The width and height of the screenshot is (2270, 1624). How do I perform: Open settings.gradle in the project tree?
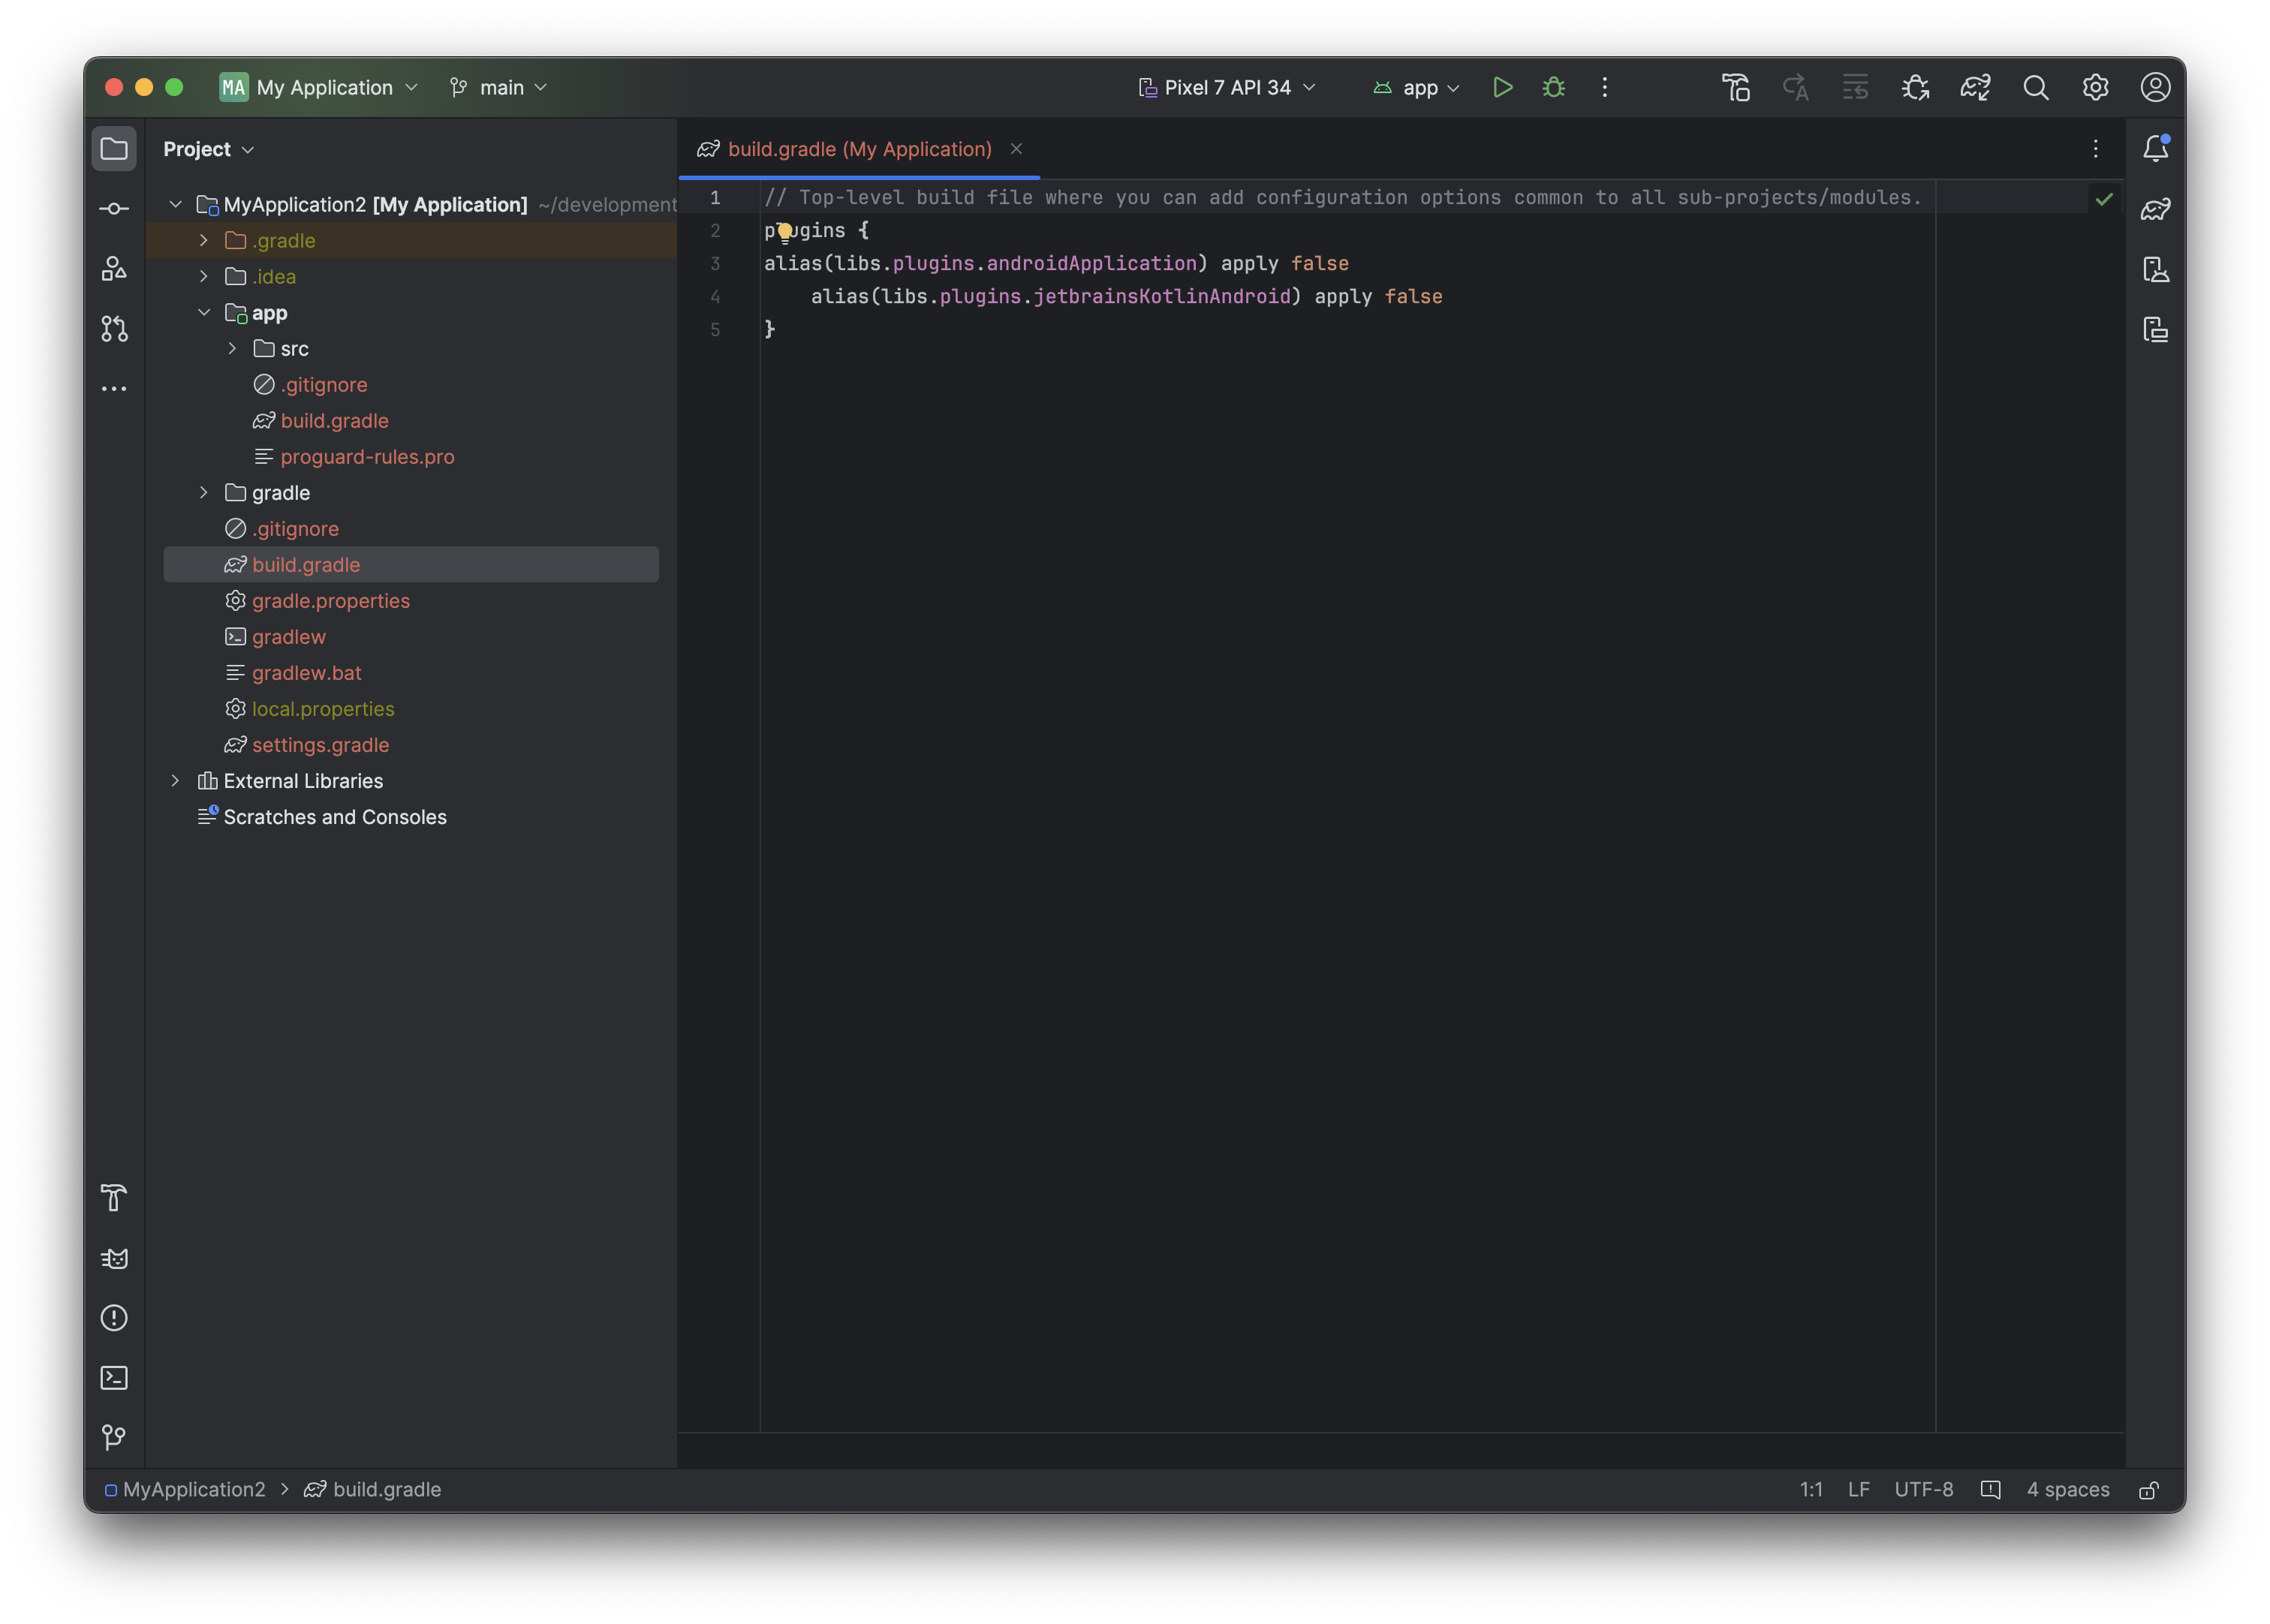(x=320, y=745)
